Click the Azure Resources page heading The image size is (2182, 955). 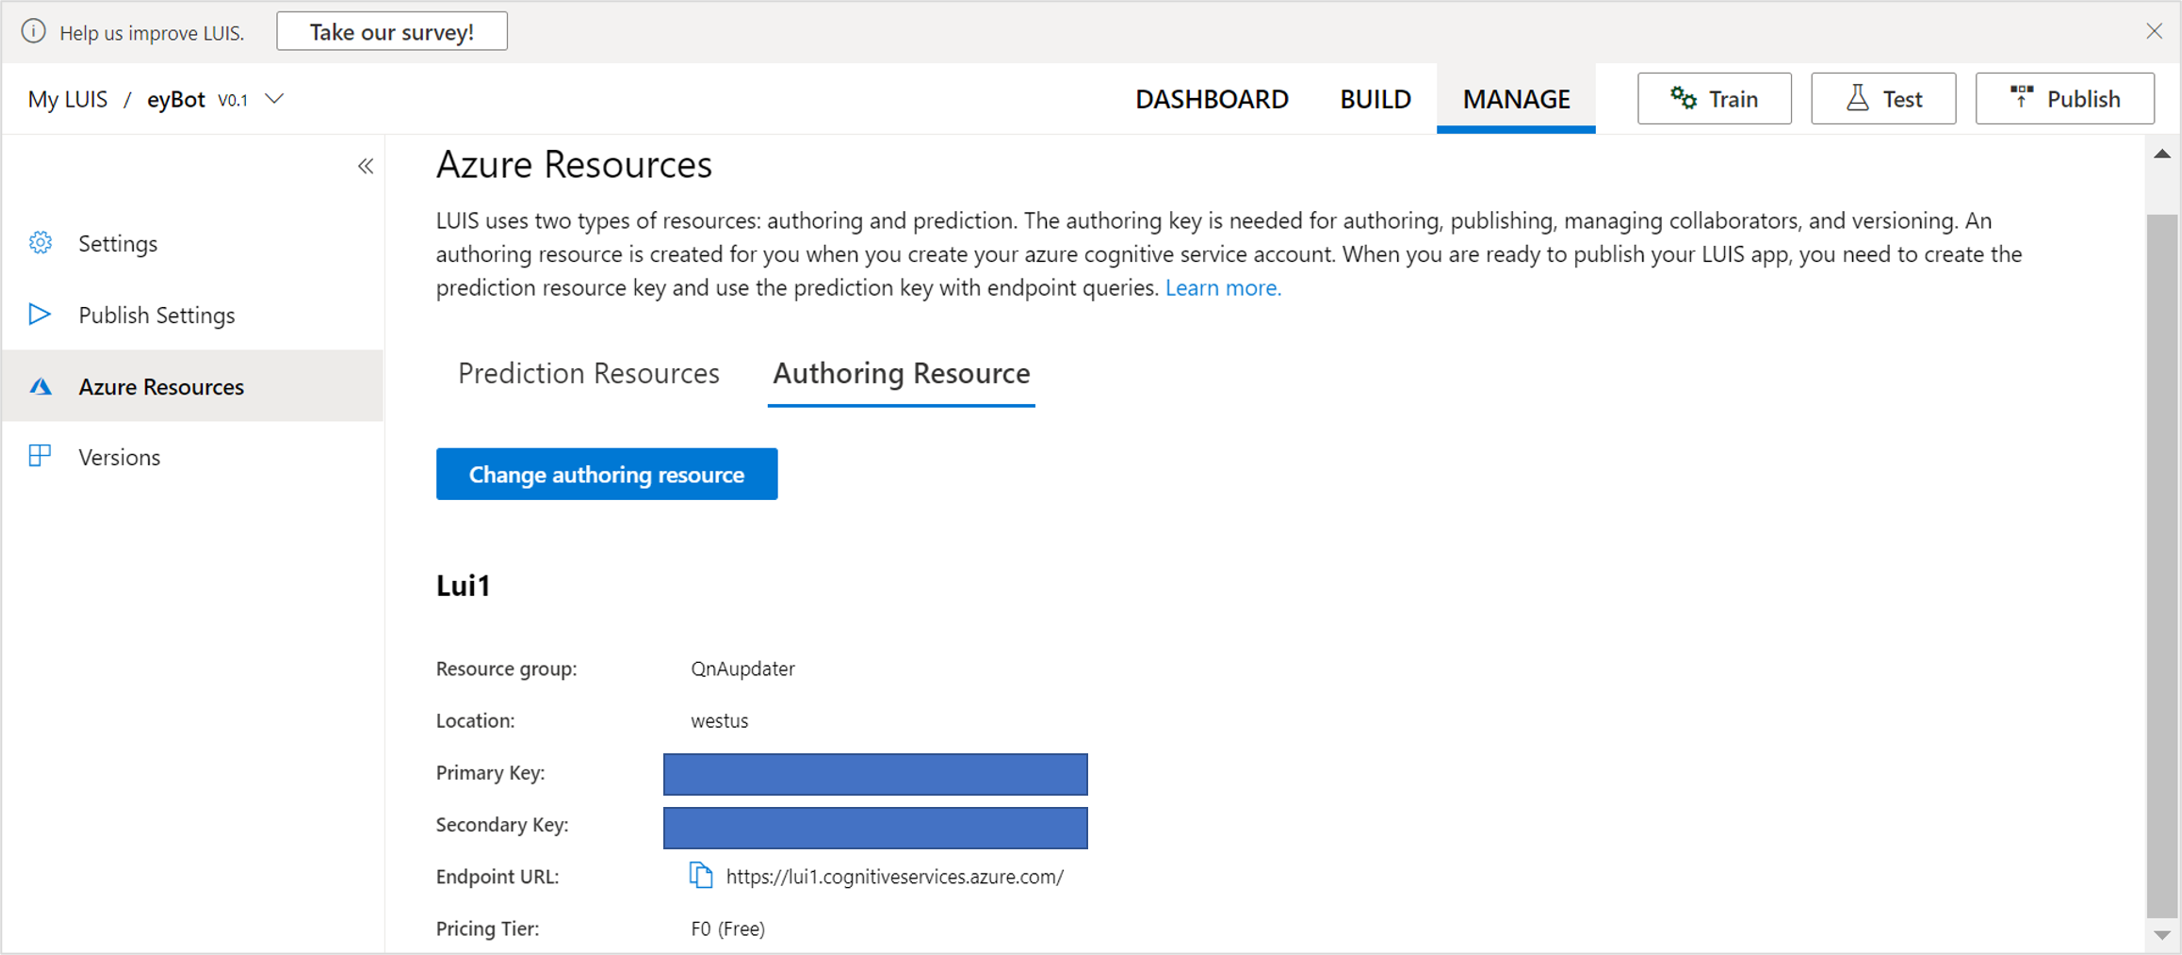[574, 164]
